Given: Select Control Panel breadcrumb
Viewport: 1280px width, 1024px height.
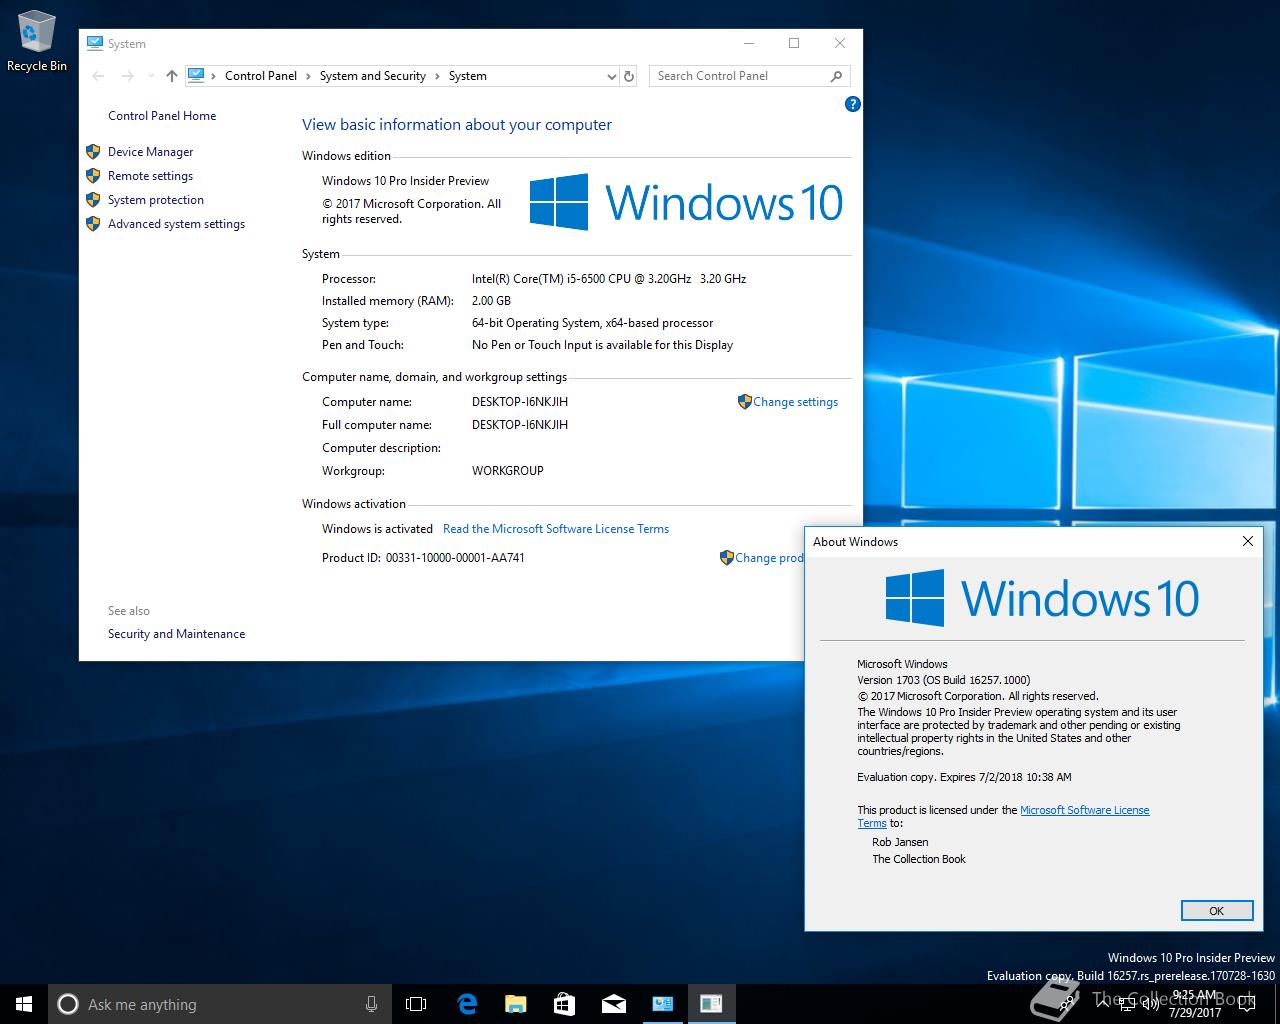Looking at the screenshot, I should 261,76.
